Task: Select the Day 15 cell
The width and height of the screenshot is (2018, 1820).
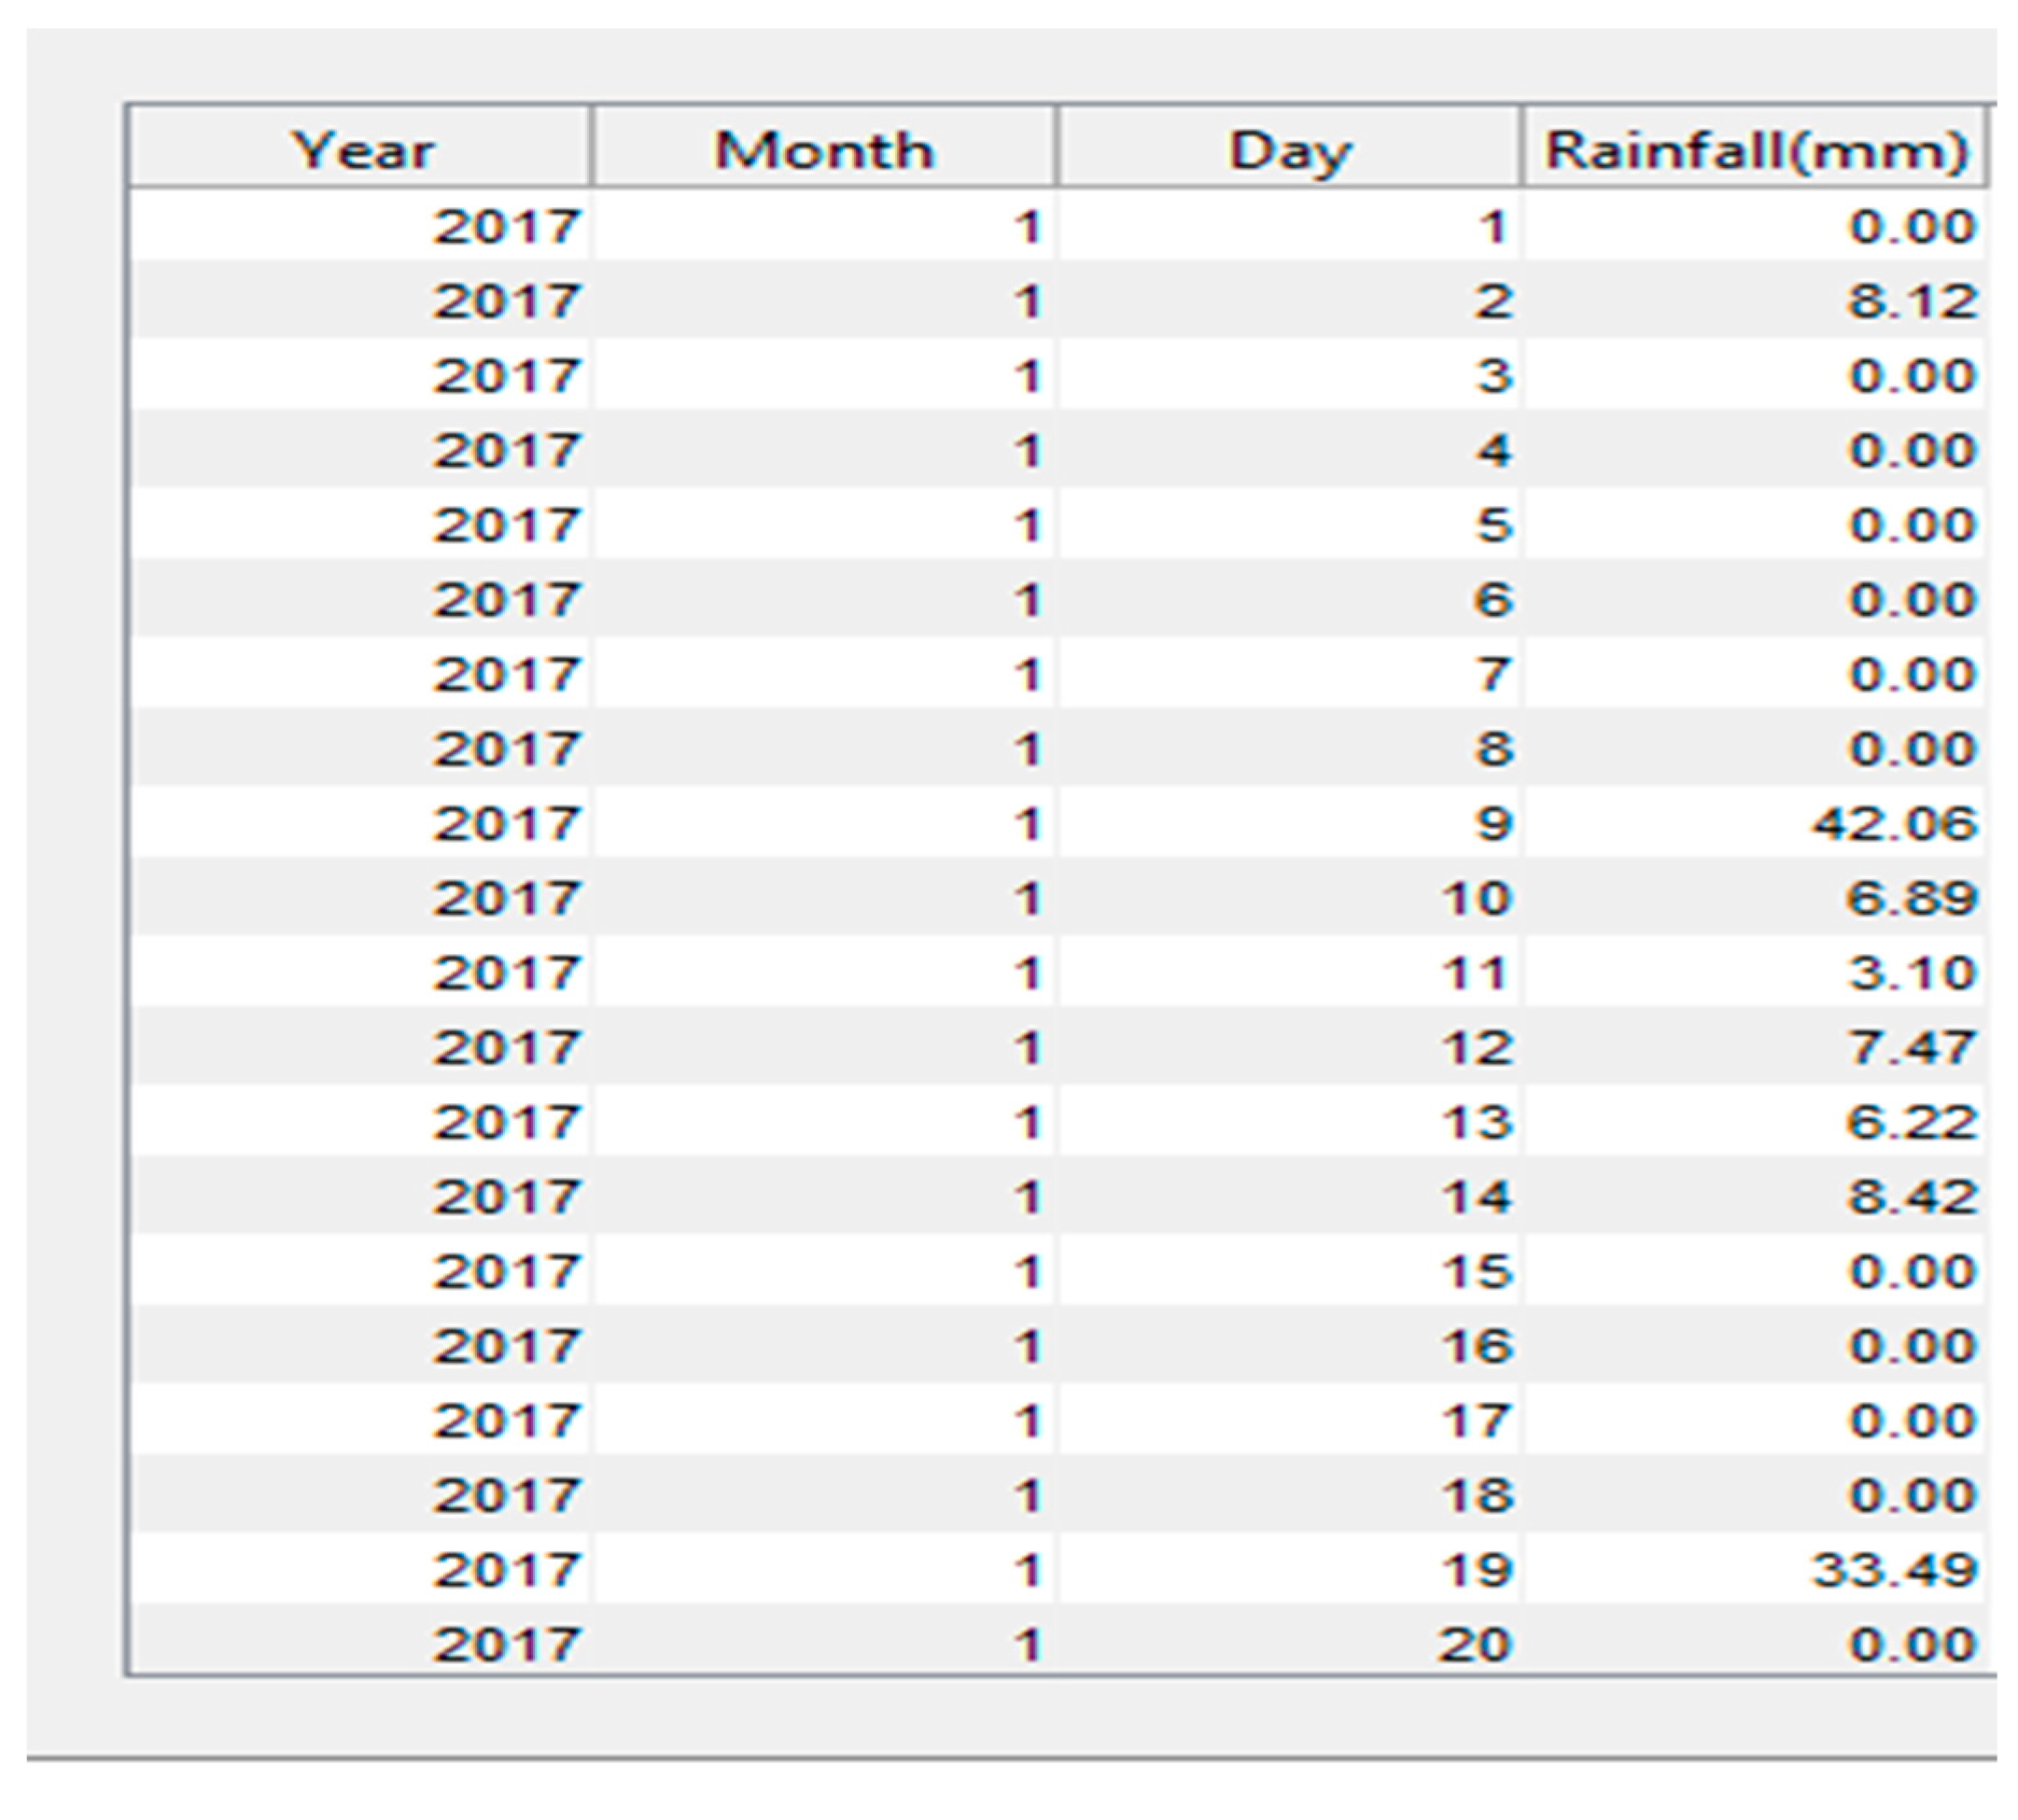Action: (x=1289, y=1271)
